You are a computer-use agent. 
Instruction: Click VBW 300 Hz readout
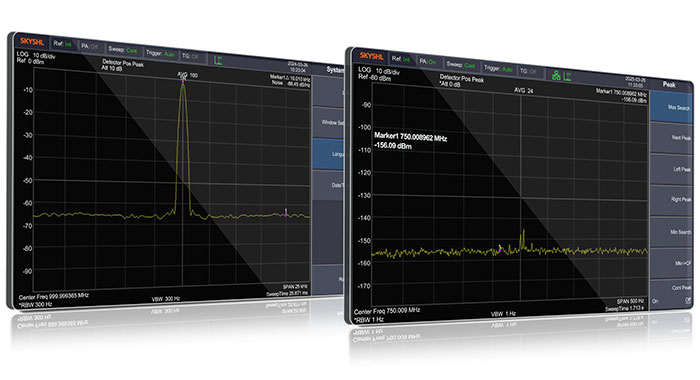(166, 299)
